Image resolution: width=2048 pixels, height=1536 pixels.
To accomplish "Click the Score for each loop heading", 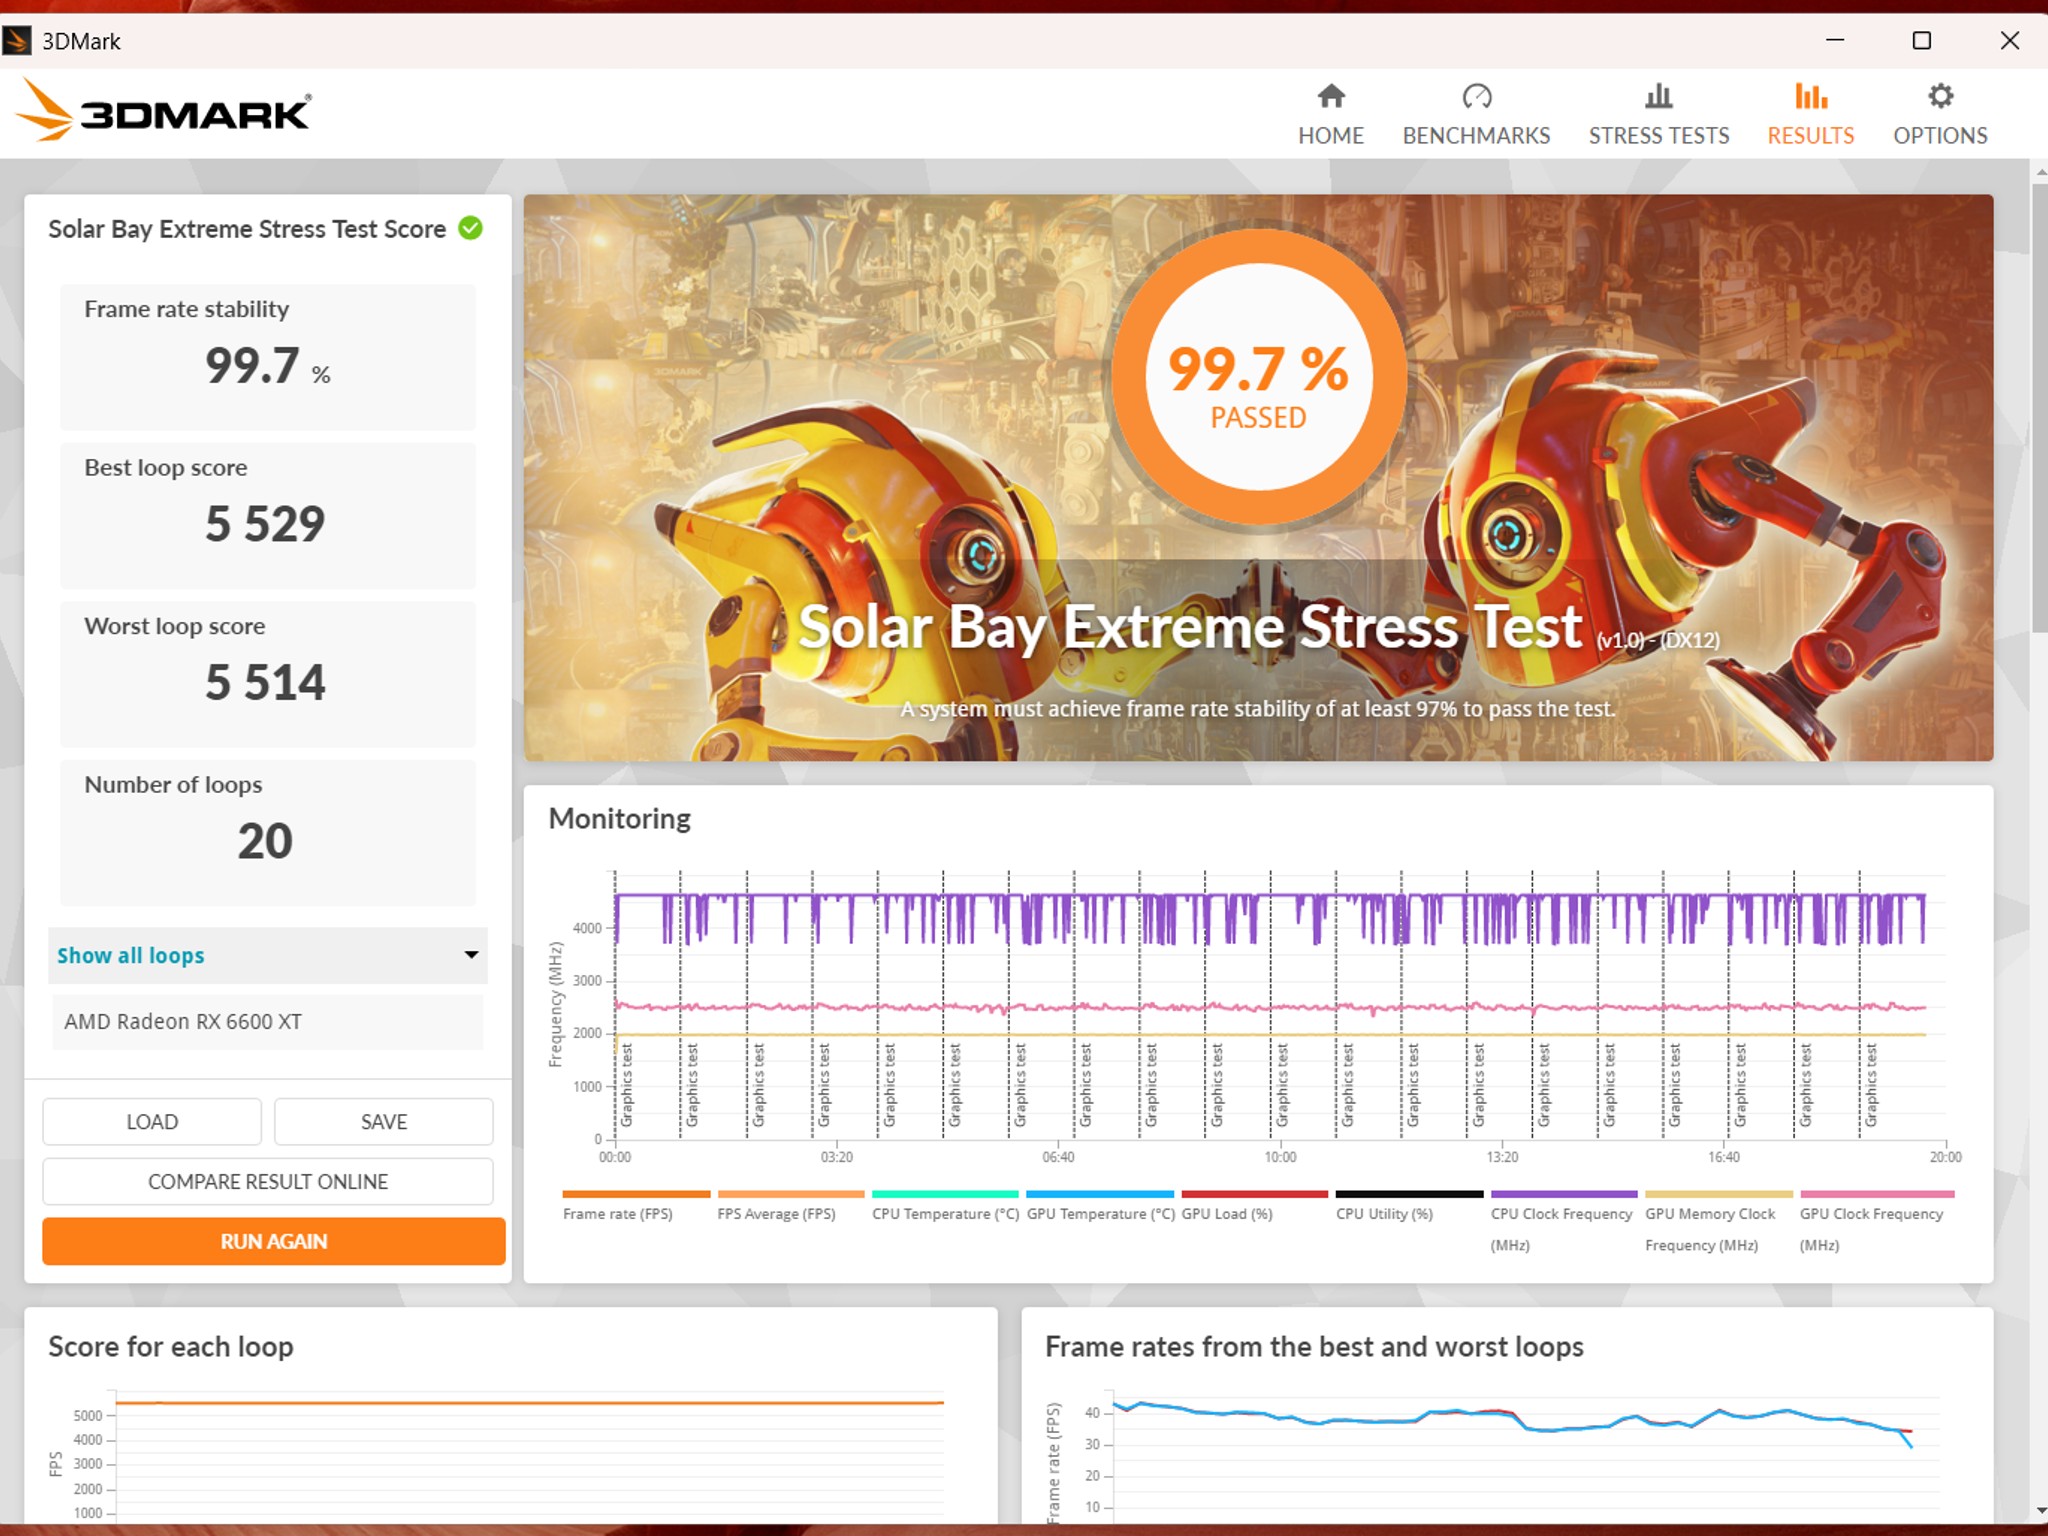I will 171,1347.
